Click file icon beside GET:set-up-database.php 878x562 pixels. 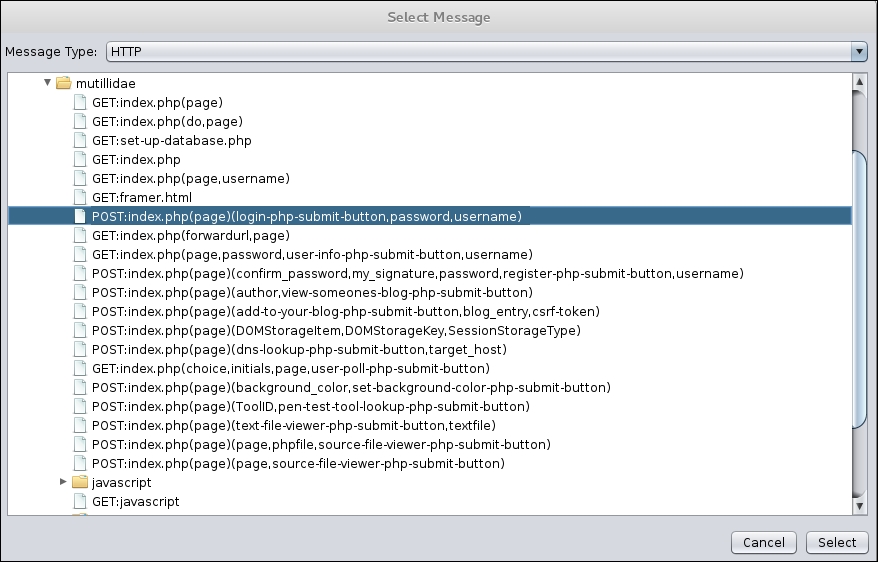[x=80, y=140]
